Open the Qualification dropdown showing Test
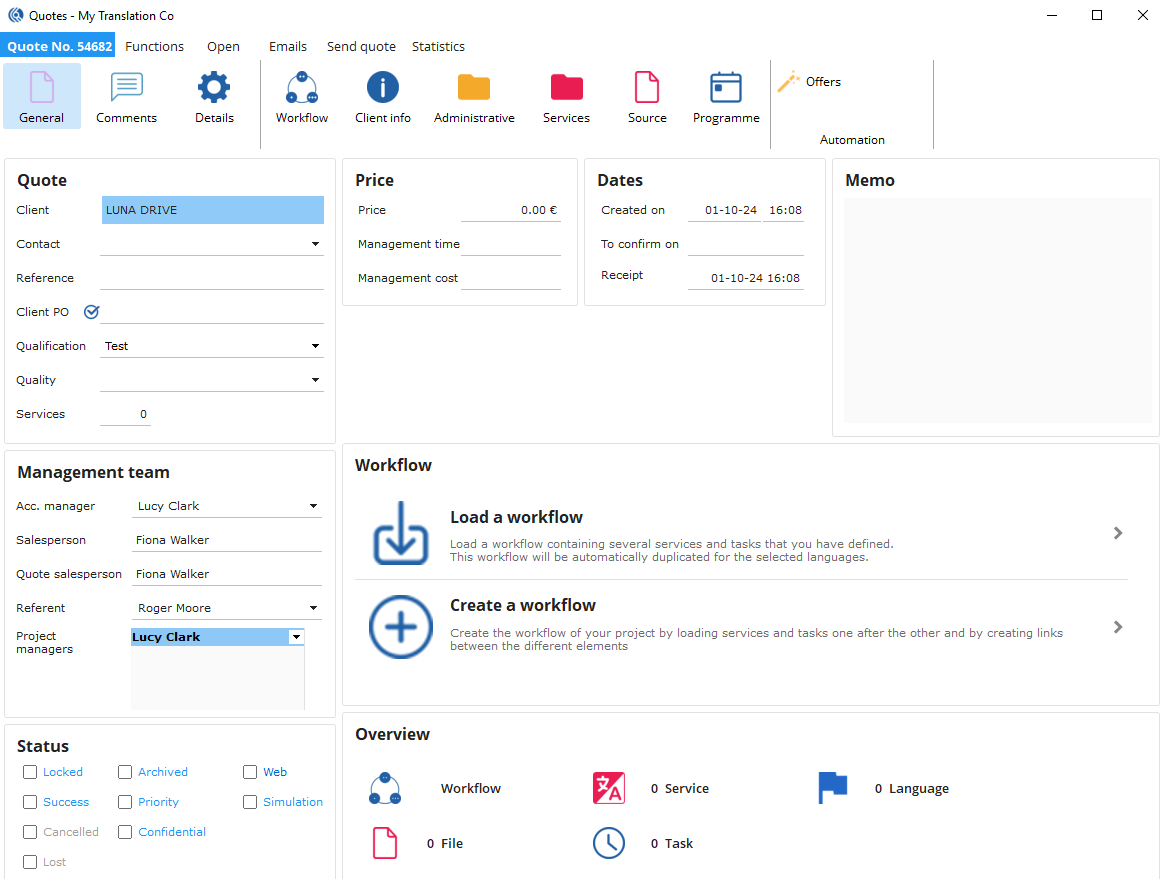Screen dimensions: 1160x879 click(x=315, y=346)
